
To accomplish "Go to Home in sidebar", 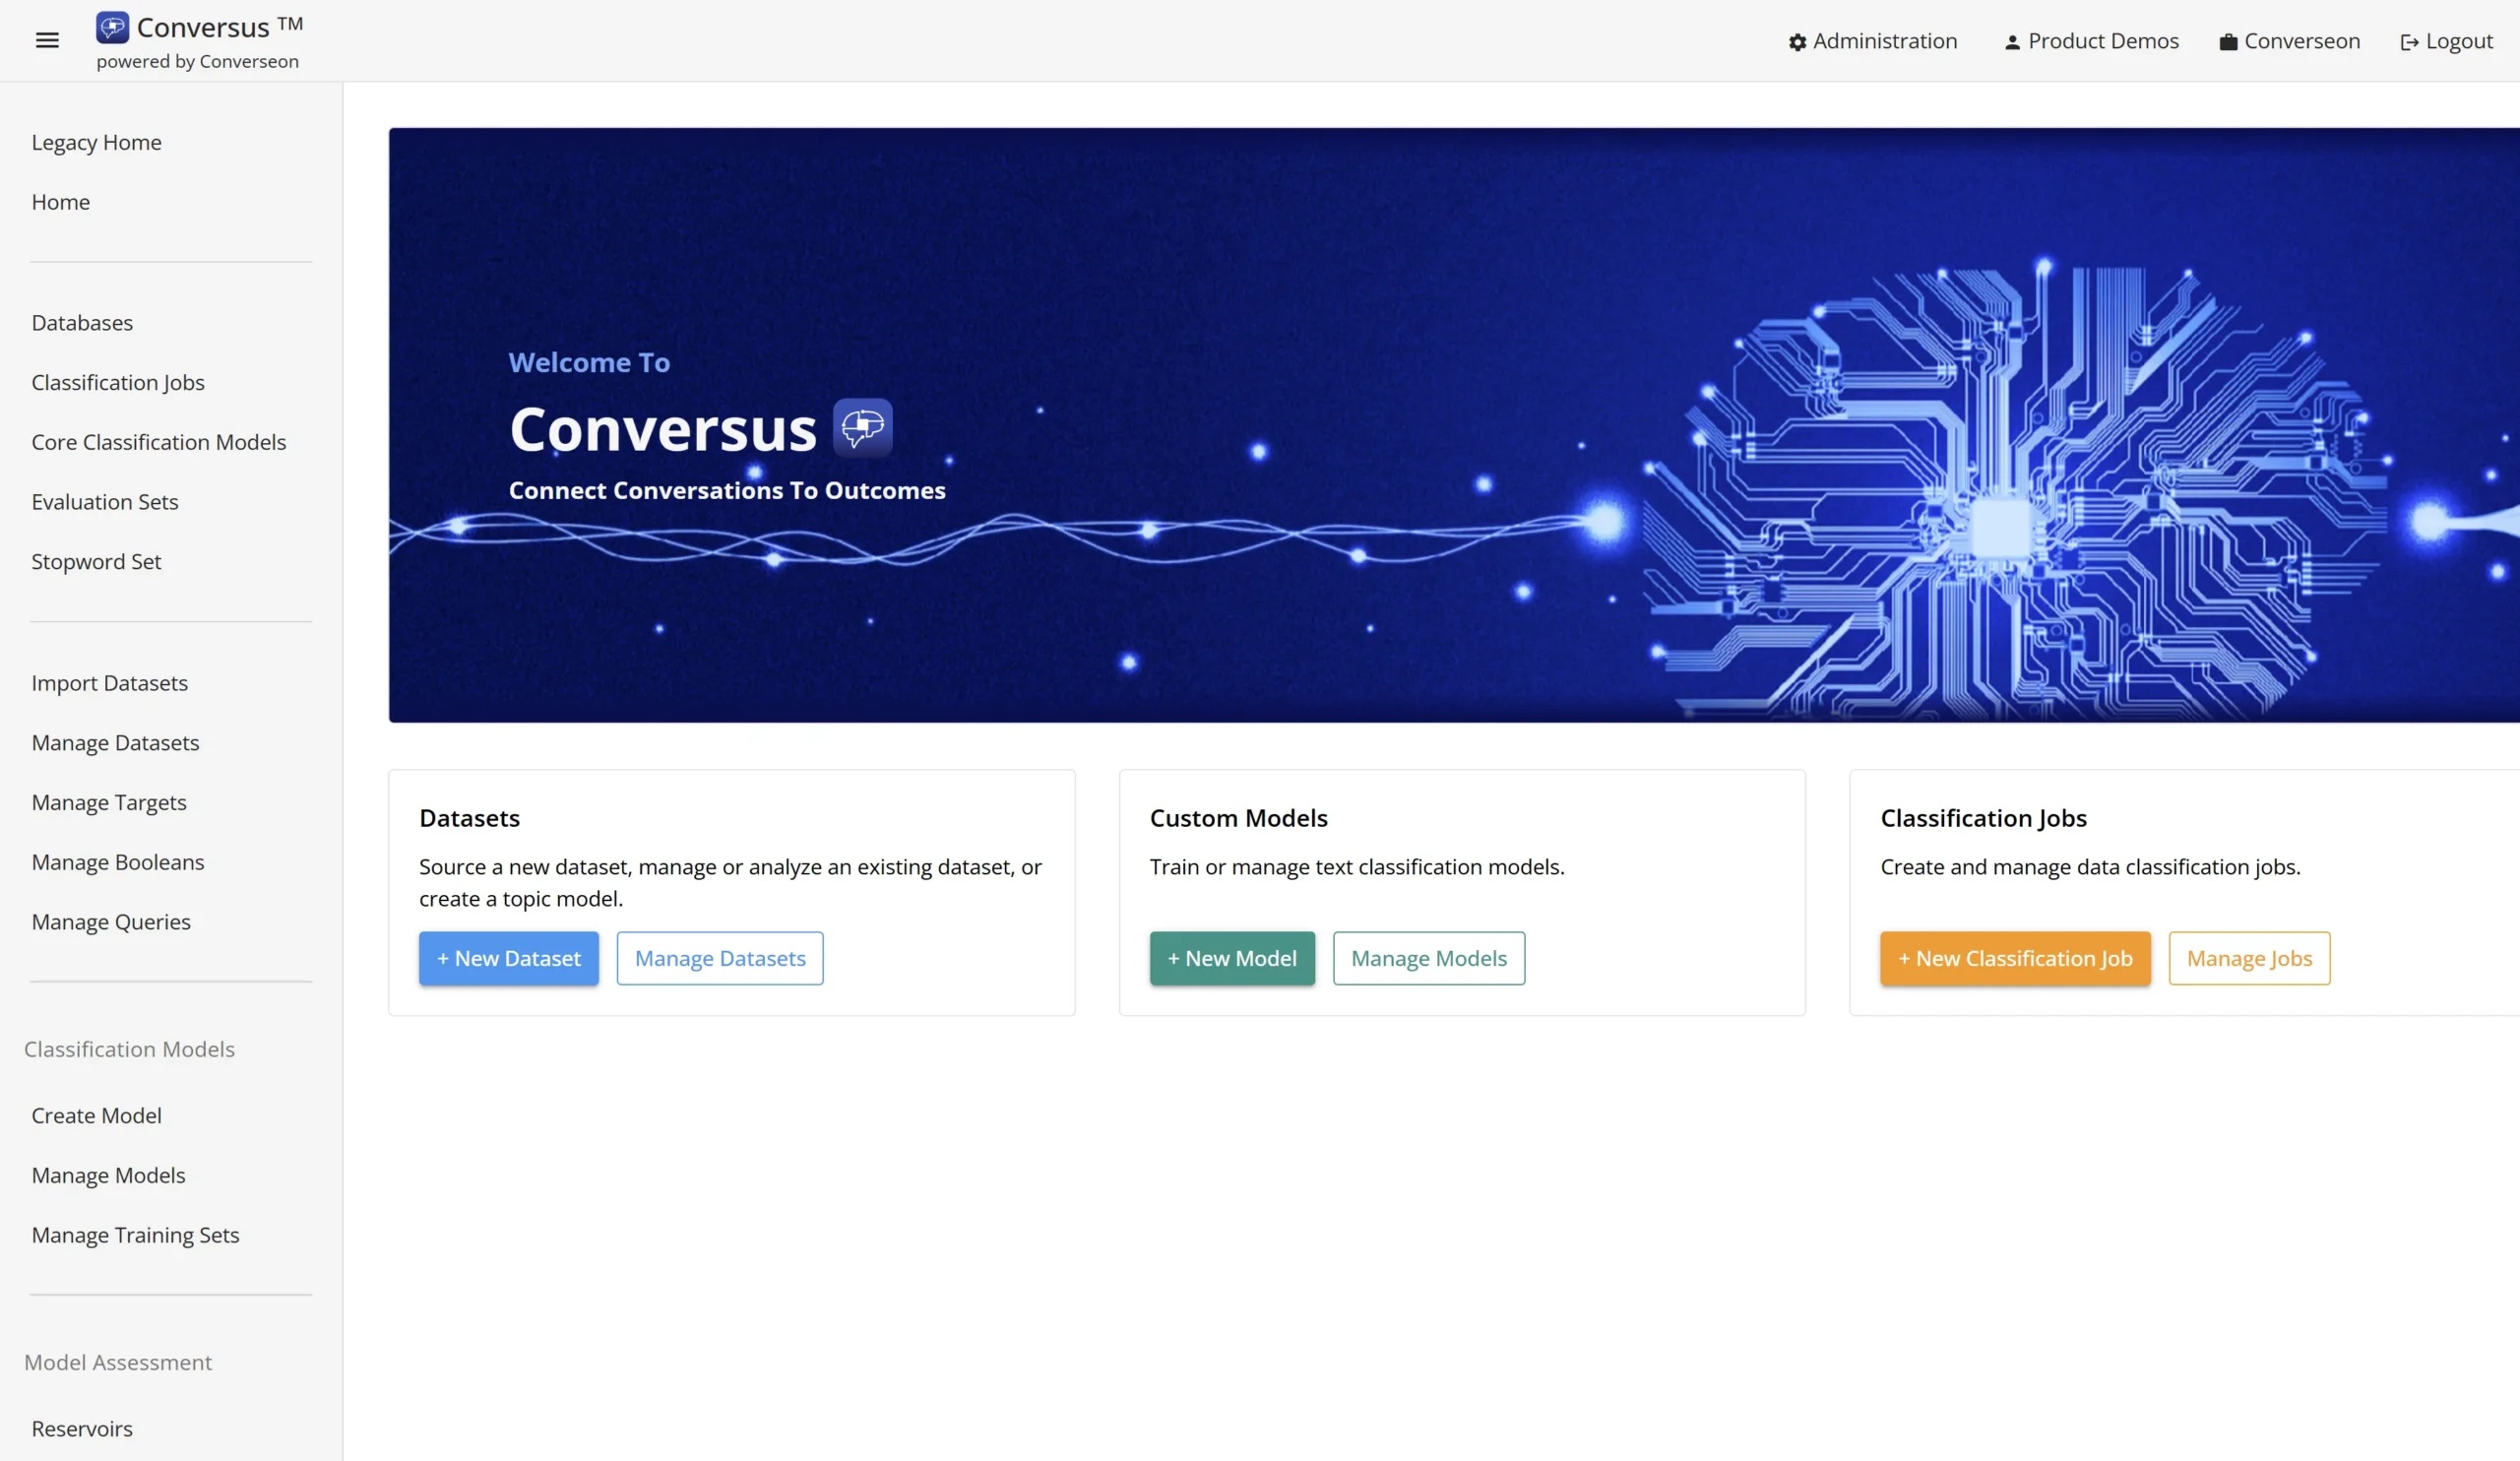I will pos(60,202).
